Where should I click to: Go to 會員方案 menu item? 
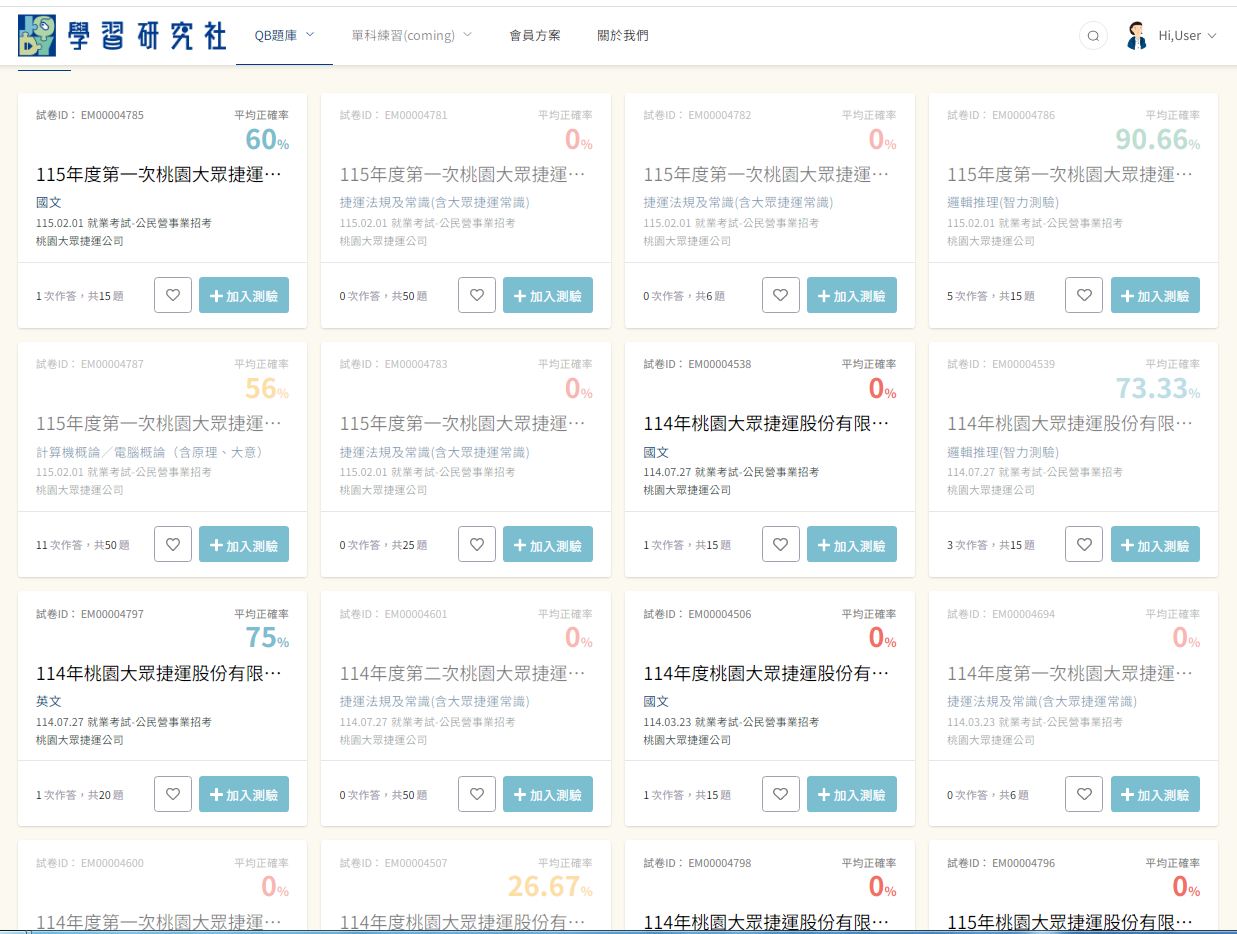pos(535,35)
